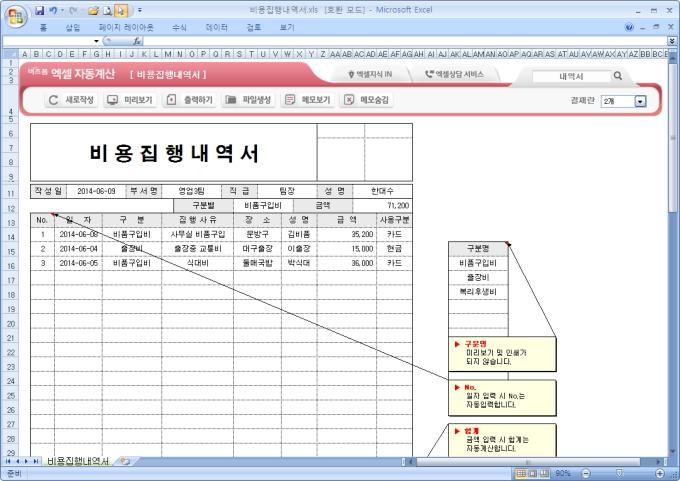The width and height of the screenshot is (680, 481).
Task: Click the 새로작성 button
Action: point(72,100)
